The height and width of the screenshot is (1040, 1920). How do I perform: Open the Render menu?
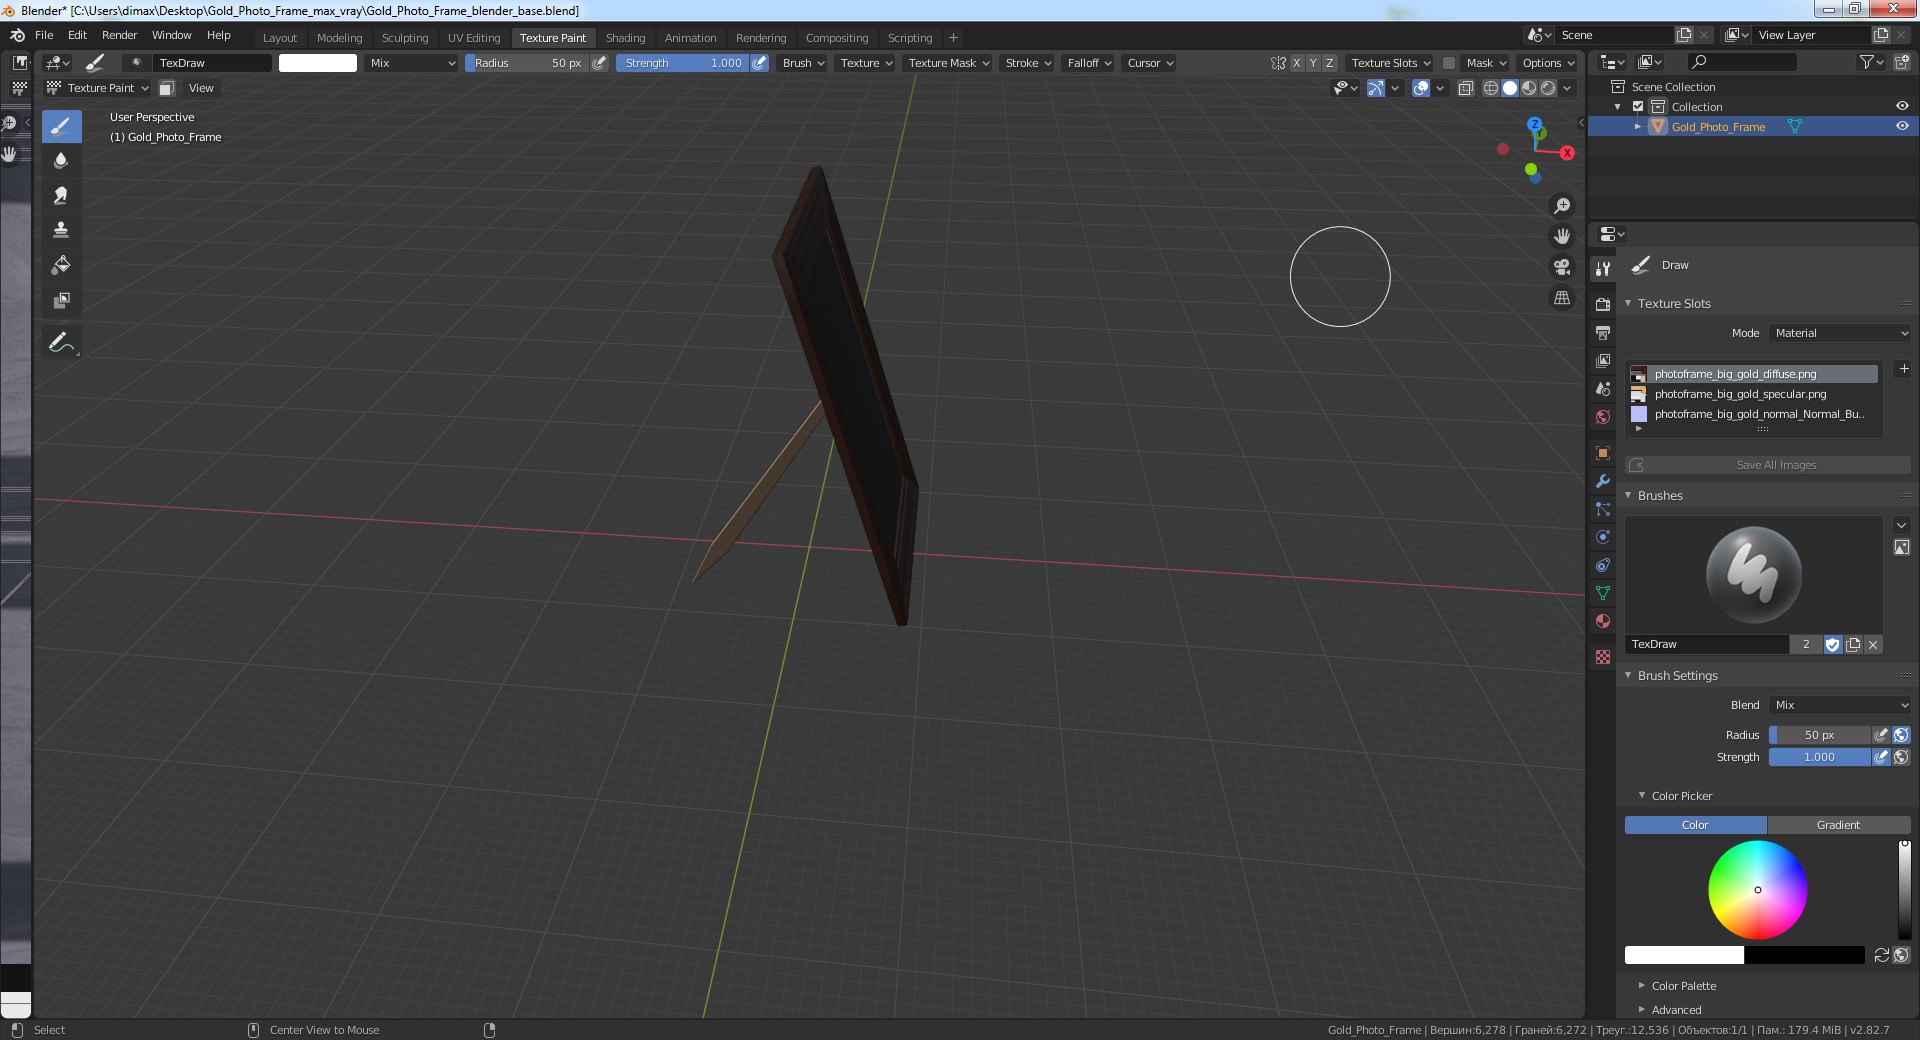[x=119, y=35]
